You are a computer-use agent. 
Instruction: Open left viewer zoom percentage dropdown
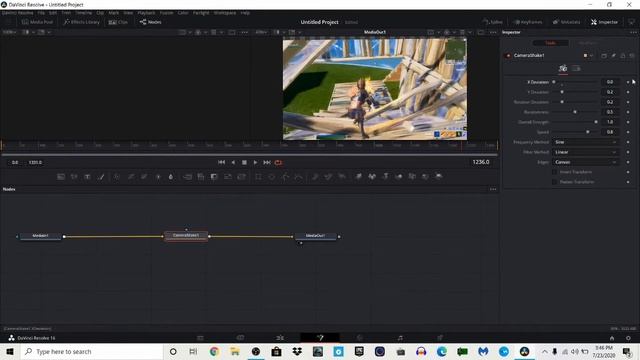tap(10, 32)
